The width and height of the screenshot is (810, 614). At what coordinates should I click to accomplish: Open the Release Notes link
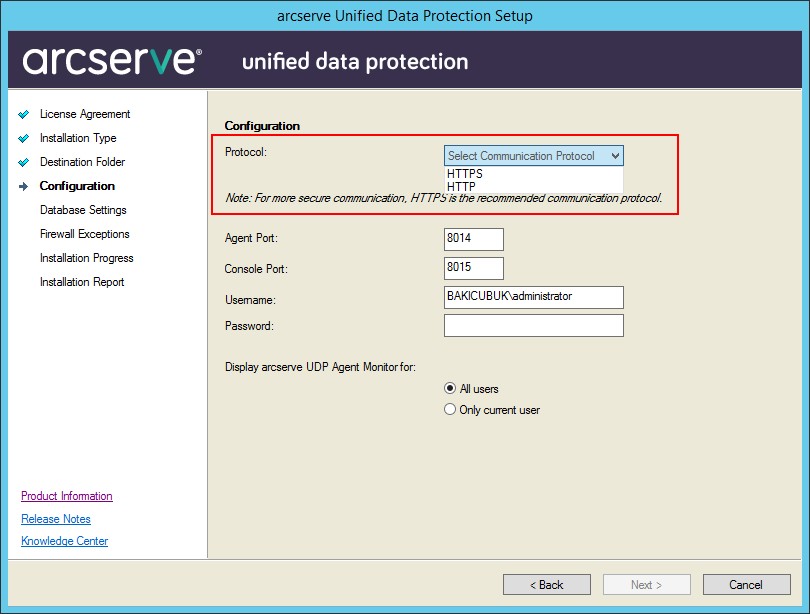(x=56, y=518)
